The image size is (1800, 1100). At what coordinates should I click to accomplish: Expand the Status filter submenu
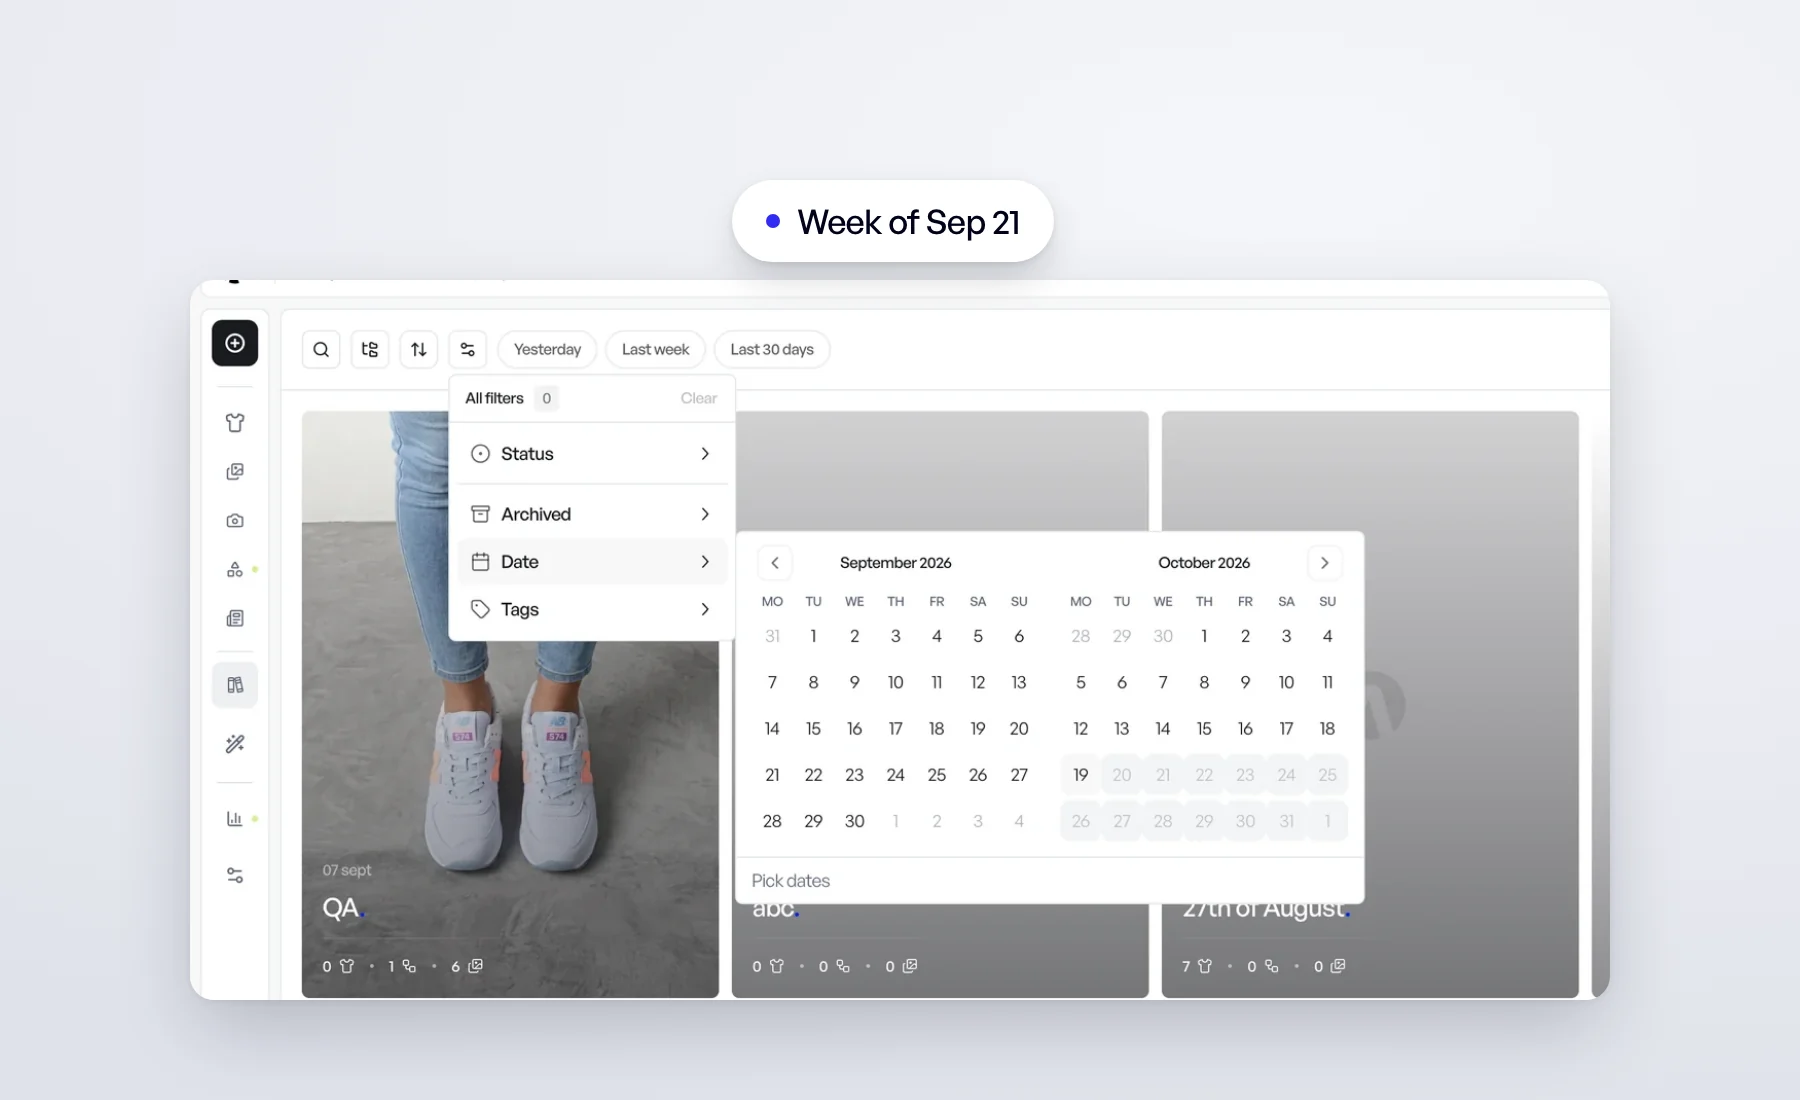pyautogui.click(x=592, y=454)
